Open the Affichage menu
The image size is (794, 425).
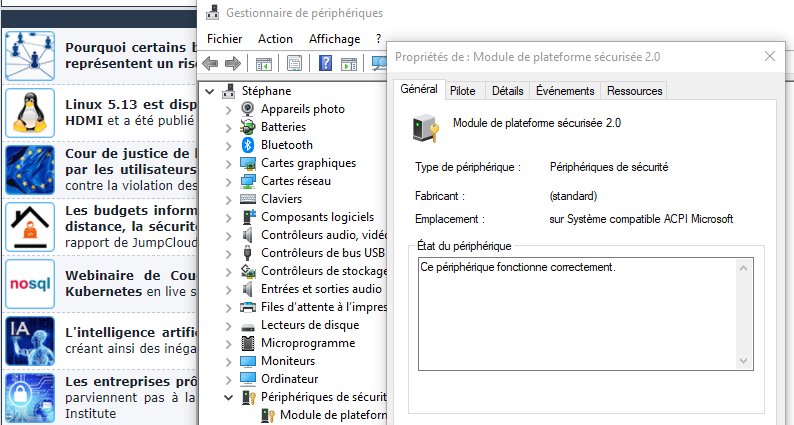pyautogui.click(x=334, y=39)
